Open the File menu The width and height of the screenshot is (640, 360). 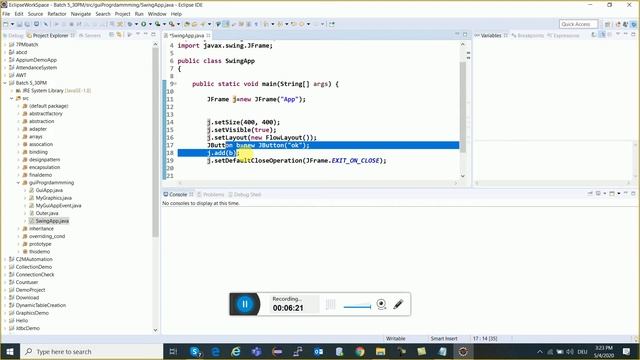(6, 14)
